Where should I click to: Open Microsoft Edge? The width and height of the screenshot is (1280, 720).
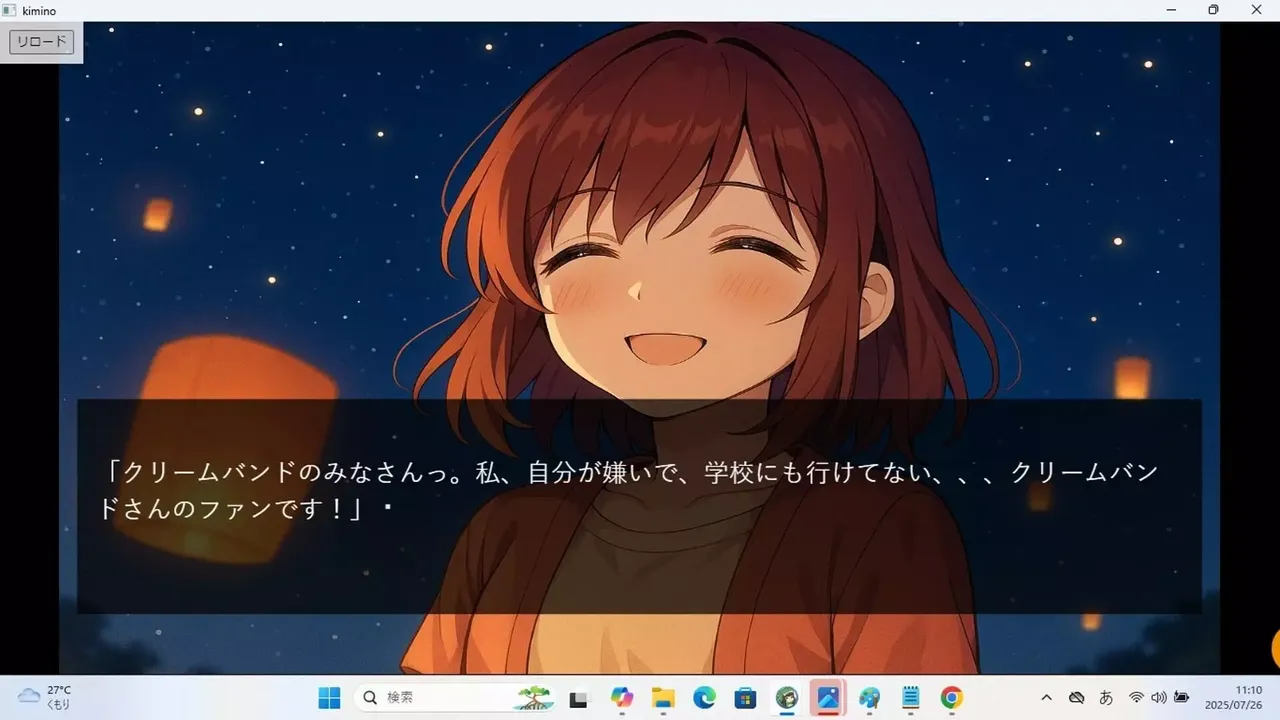point(703,697)
